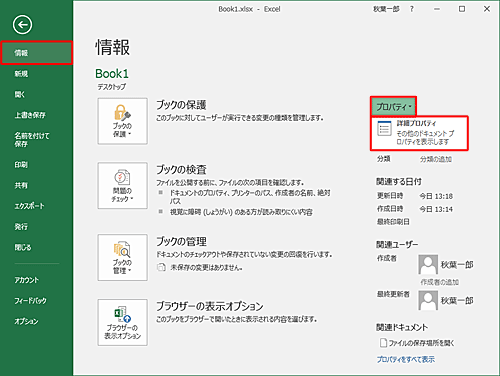Open the ブックの保護 protect workbook button

122,121
